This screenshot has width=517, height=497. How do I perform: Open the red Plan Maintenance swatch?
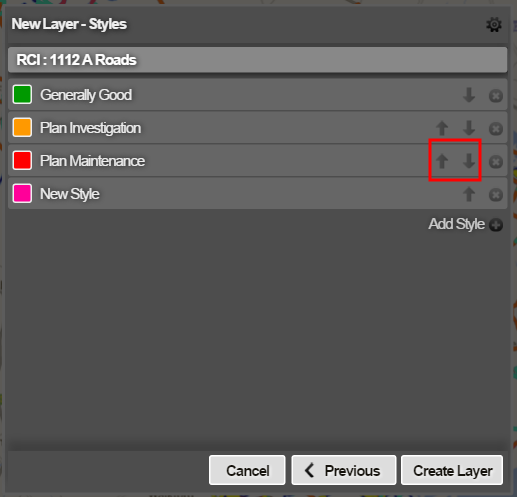(22, 160)
